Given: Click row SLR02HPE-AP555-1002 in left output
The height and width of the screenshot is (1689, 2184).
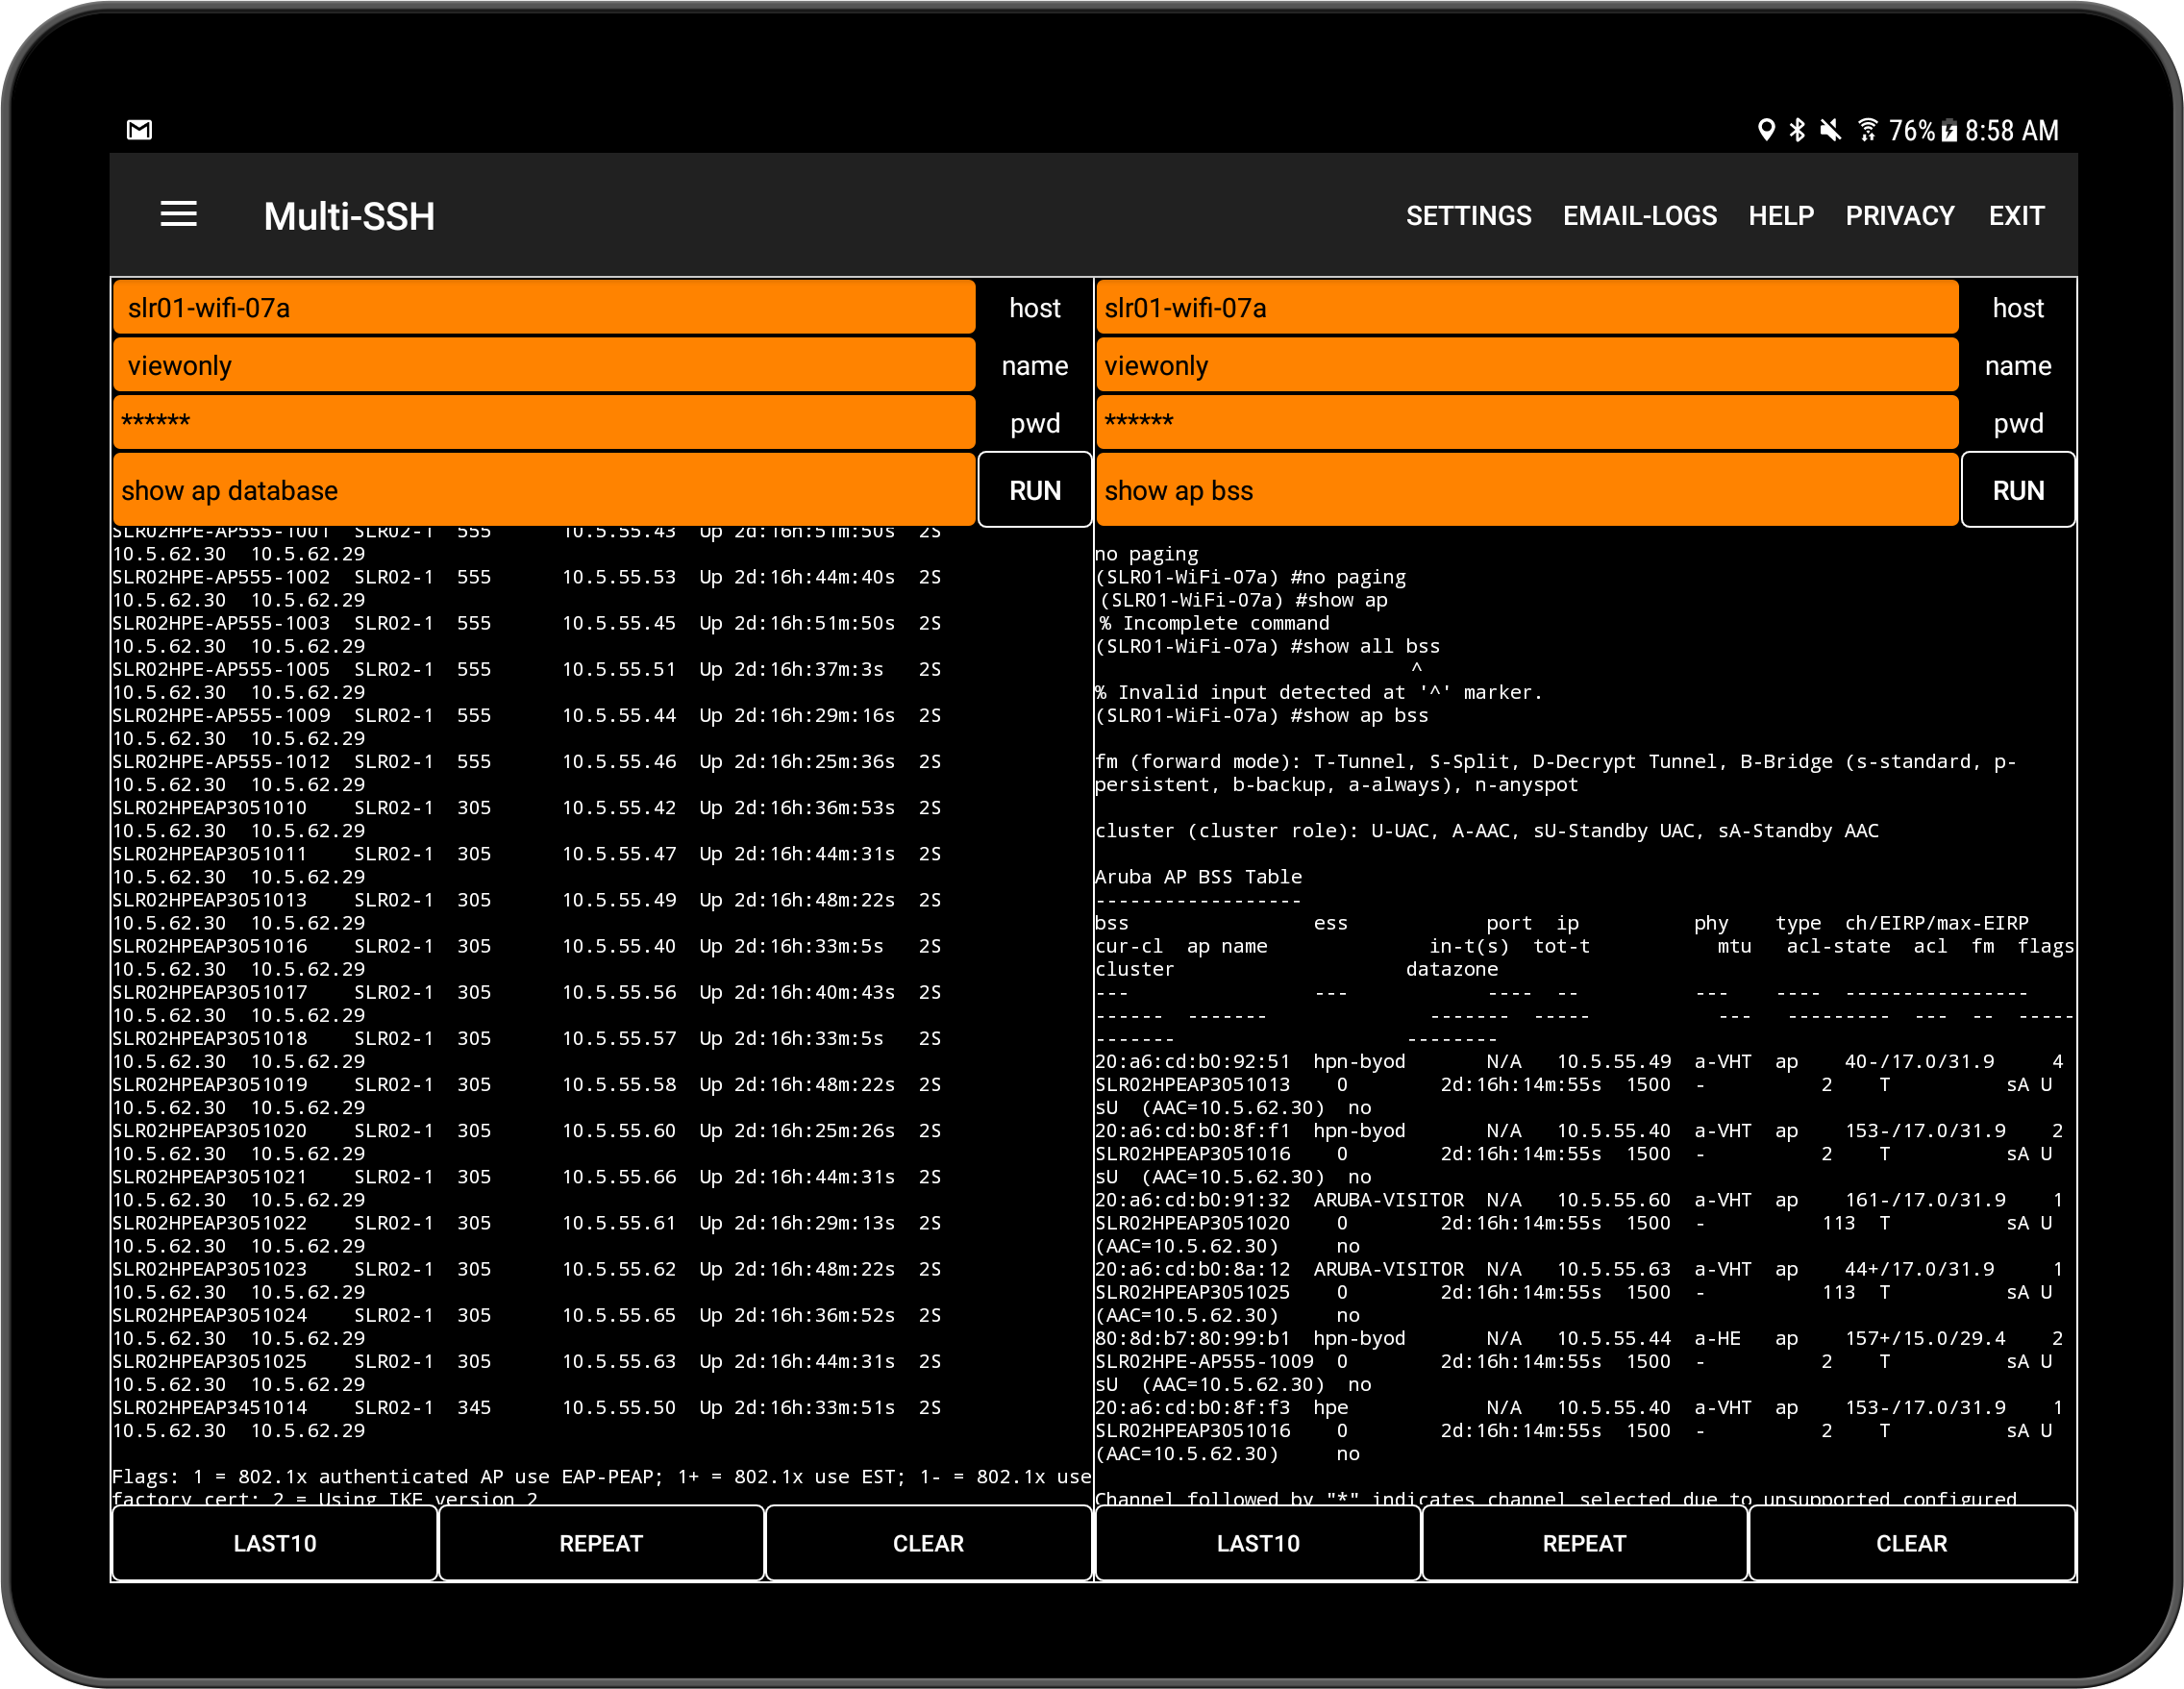Looking at the screenshot, I should [x=526, y=577].
